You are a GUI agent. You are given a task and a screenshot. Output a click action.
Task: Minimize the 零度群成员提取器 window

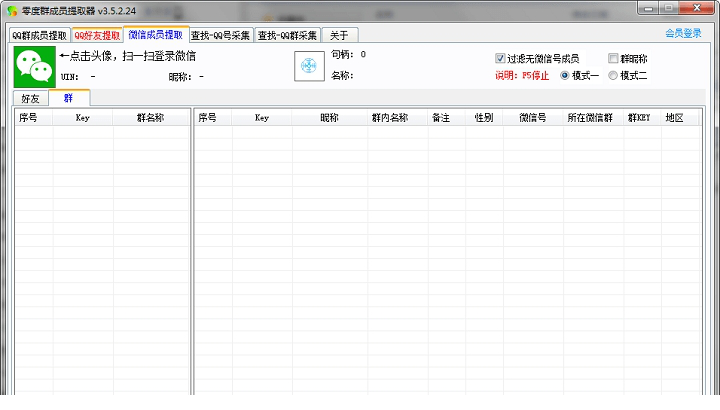(648, 8)
